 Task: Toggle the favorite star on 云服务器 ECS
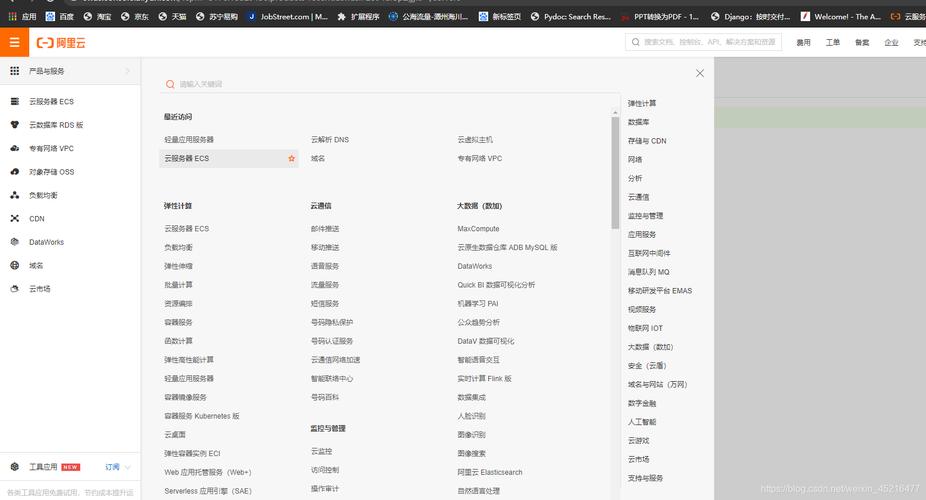291,158
